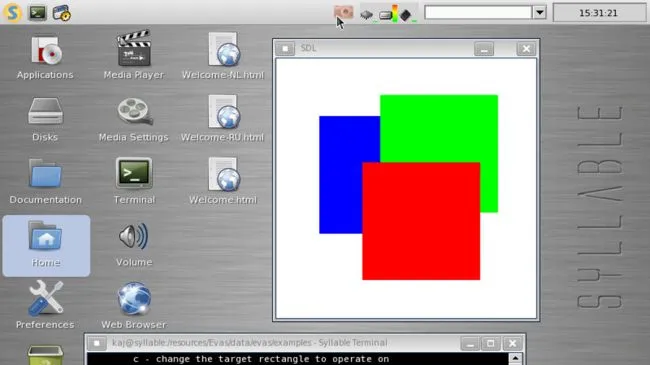Select the Home folder icon
Viewport: 650px width, 365px height.
pyautogui.click(x=46, y=246)
